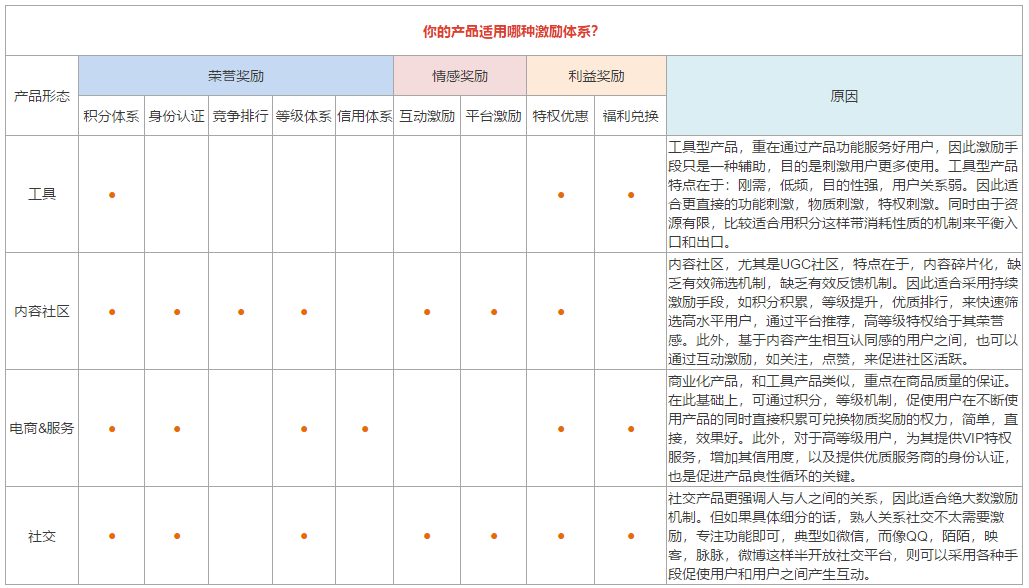The height and width of the screenshot is (588, 1029).
Task: Click the 电商&服务 row 福利兑换 dot
Action: click(x=631, y=429)
